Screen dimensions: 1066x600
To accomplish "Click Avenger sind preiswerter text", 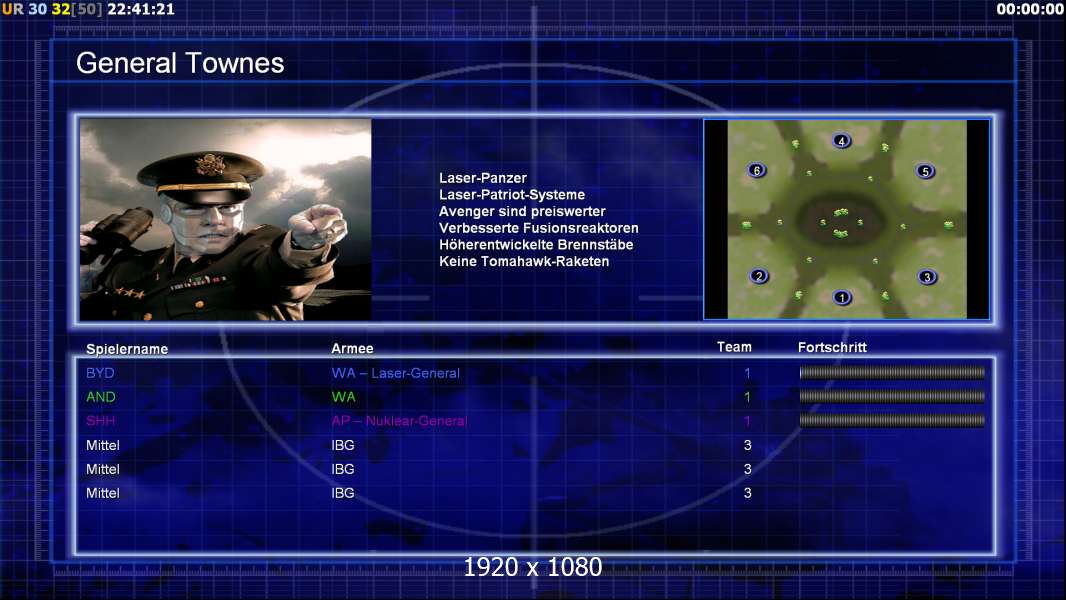I will coord(522,211).
